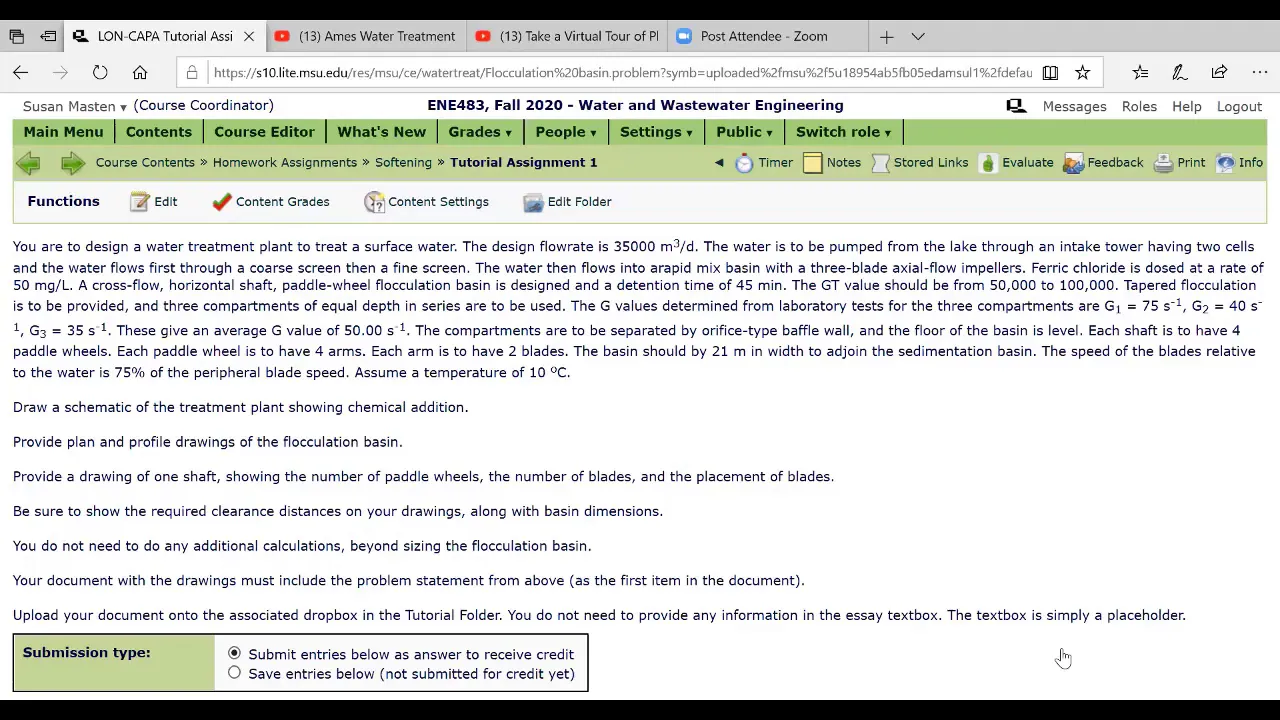Screen dimensions: 1280x720
Task: Click the browser address bar URL
Action: 622,72
